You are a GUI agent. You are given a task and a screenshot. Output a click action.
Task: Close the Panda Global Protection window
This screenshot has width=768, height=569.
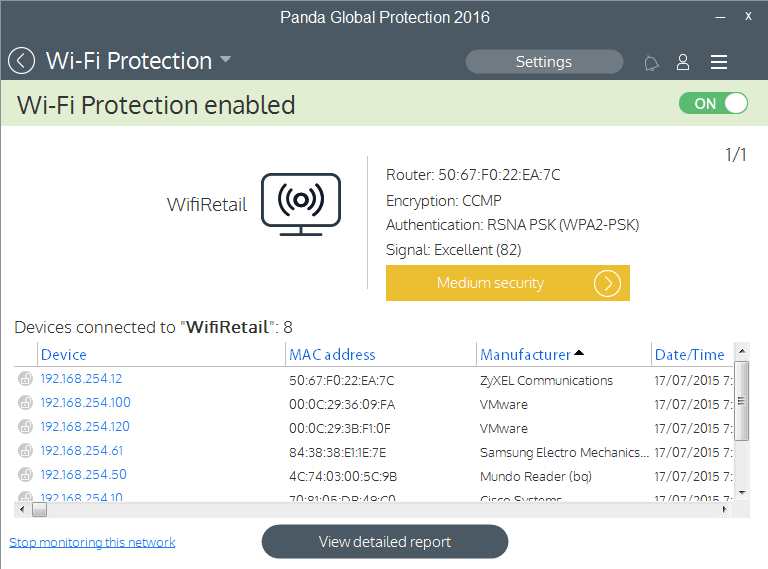(748, 17)
